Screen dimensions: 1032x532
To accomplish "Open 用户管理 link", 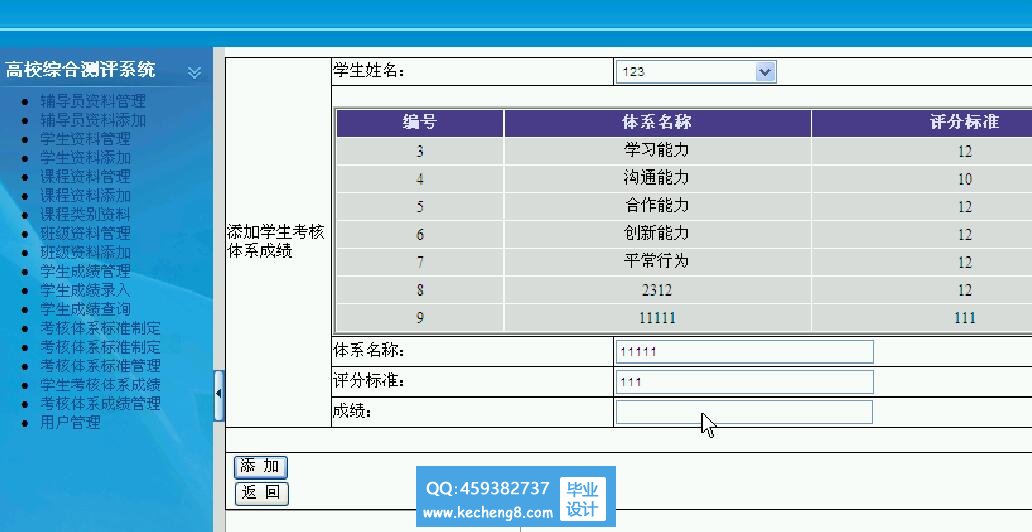I will pyautogui.click(x=70, y=422).
